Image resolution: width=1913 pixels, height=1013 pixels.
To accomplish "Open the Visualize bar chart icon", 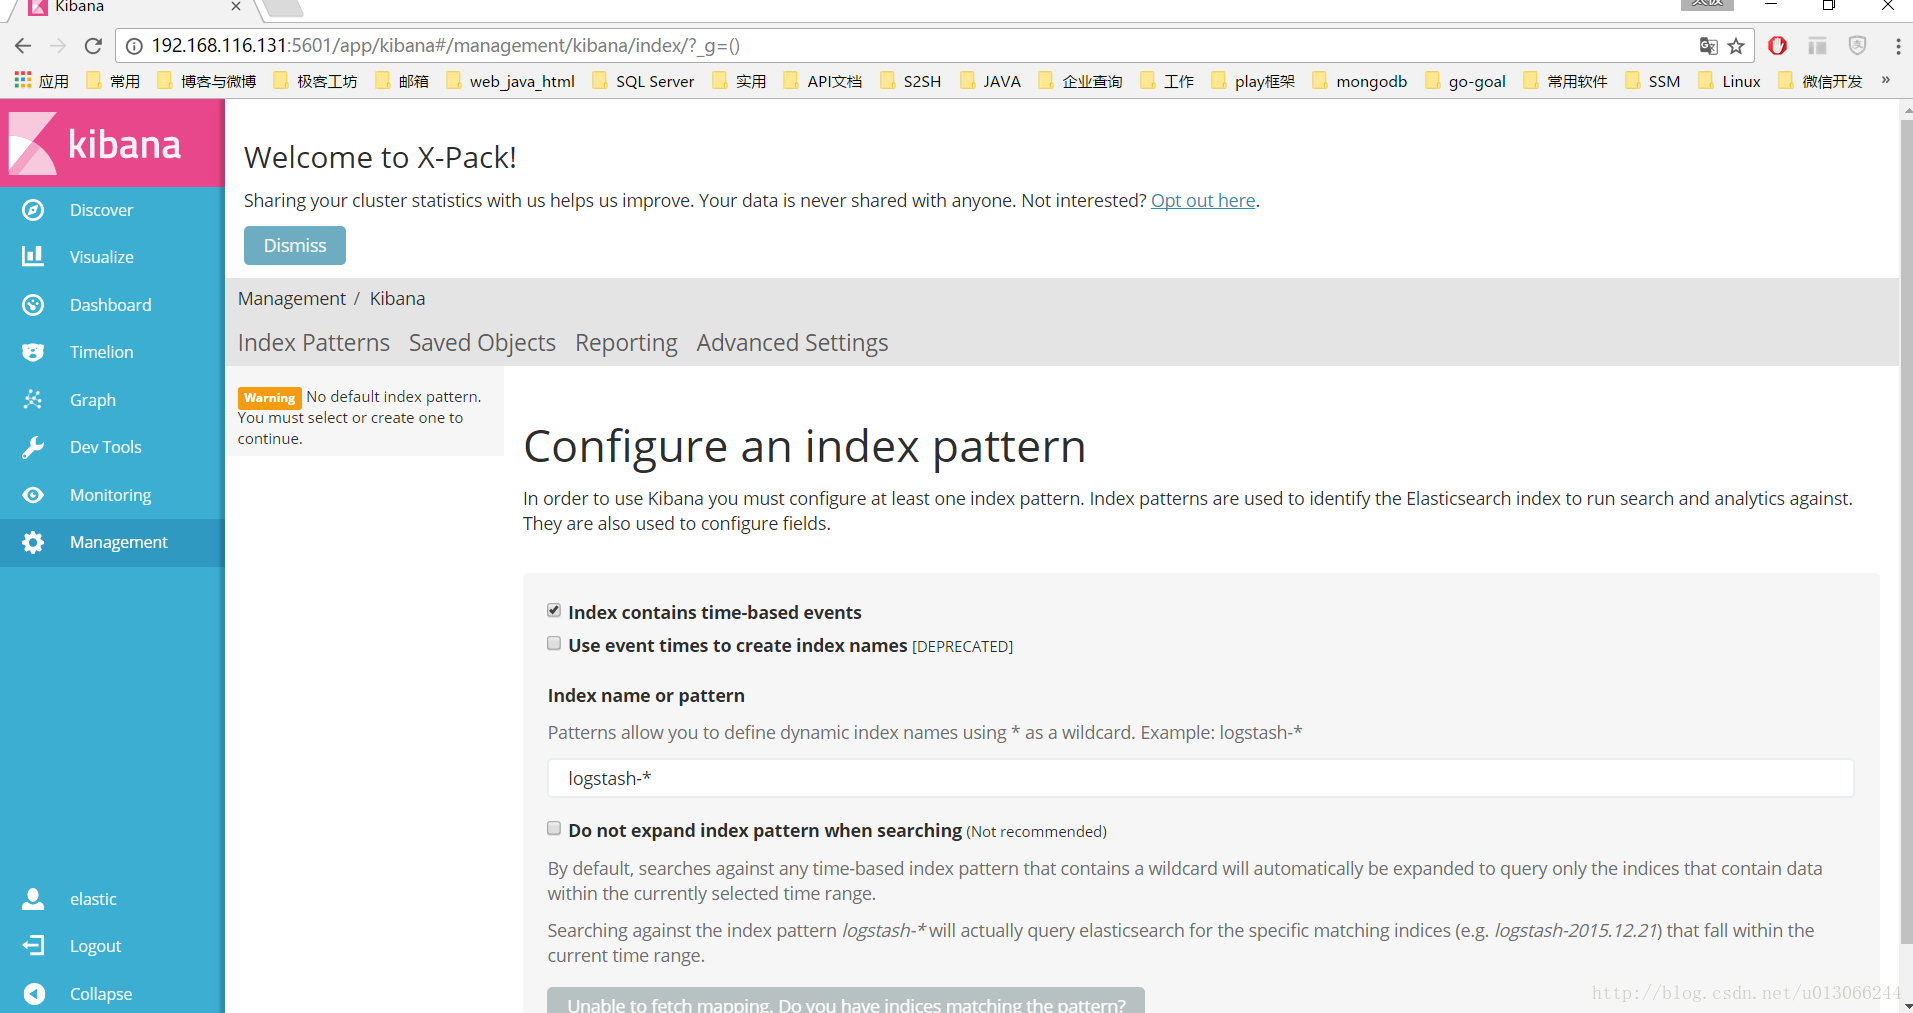I will [x=33, y=257].
